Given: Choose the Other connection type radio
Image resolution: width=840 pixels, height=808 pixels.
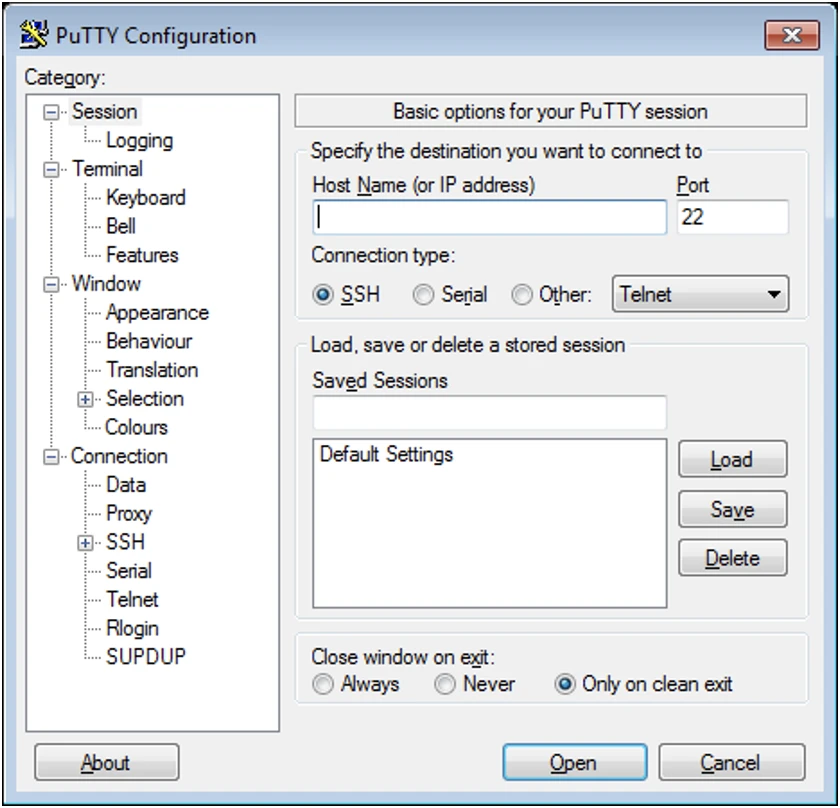Looking at the screenshot, I should click(522, 295).
